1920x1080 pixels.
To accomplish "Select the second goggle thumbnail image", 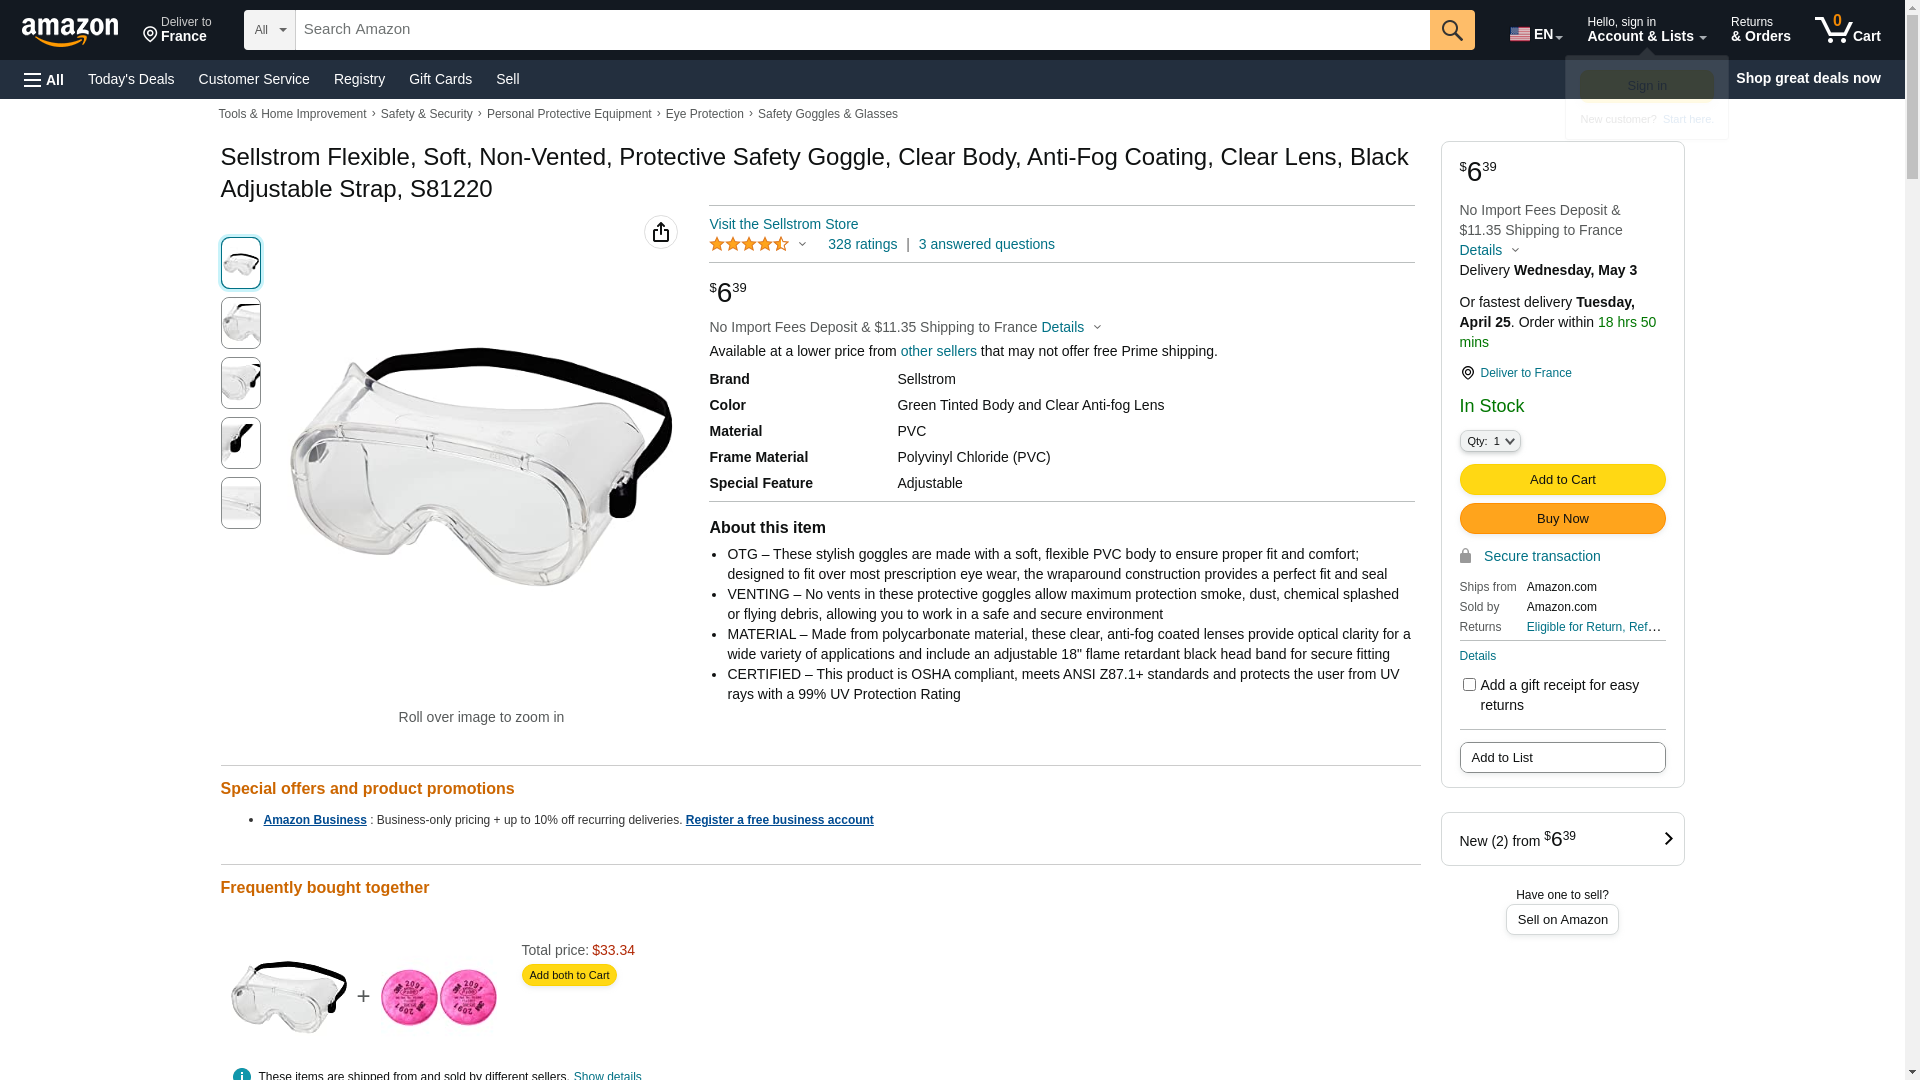I will [x=241, y=323].
